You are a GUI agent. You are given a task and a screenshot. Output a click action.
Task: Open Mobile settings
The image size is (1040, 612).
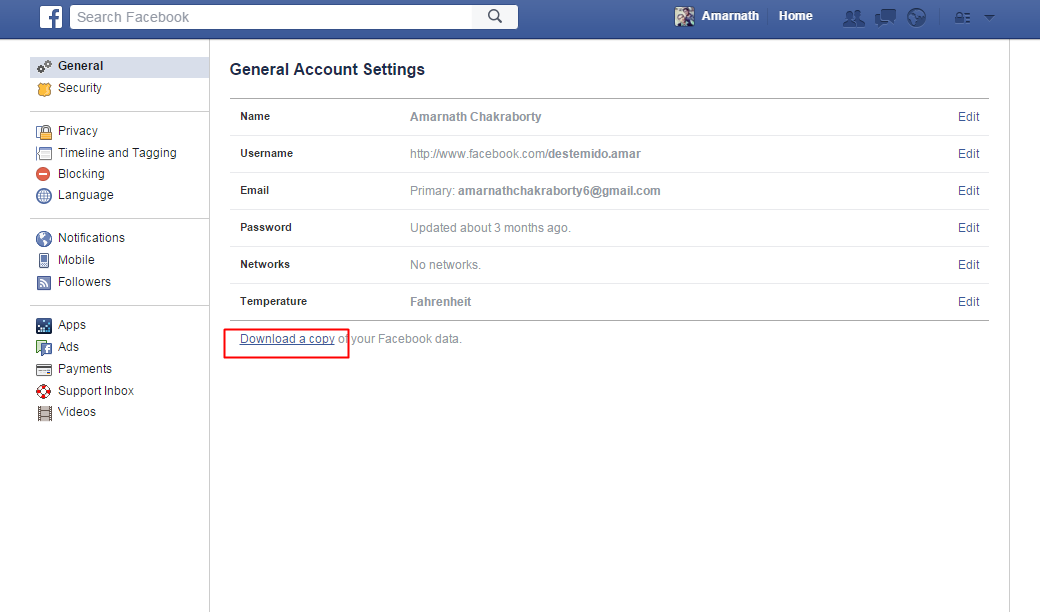click(76, 260)
